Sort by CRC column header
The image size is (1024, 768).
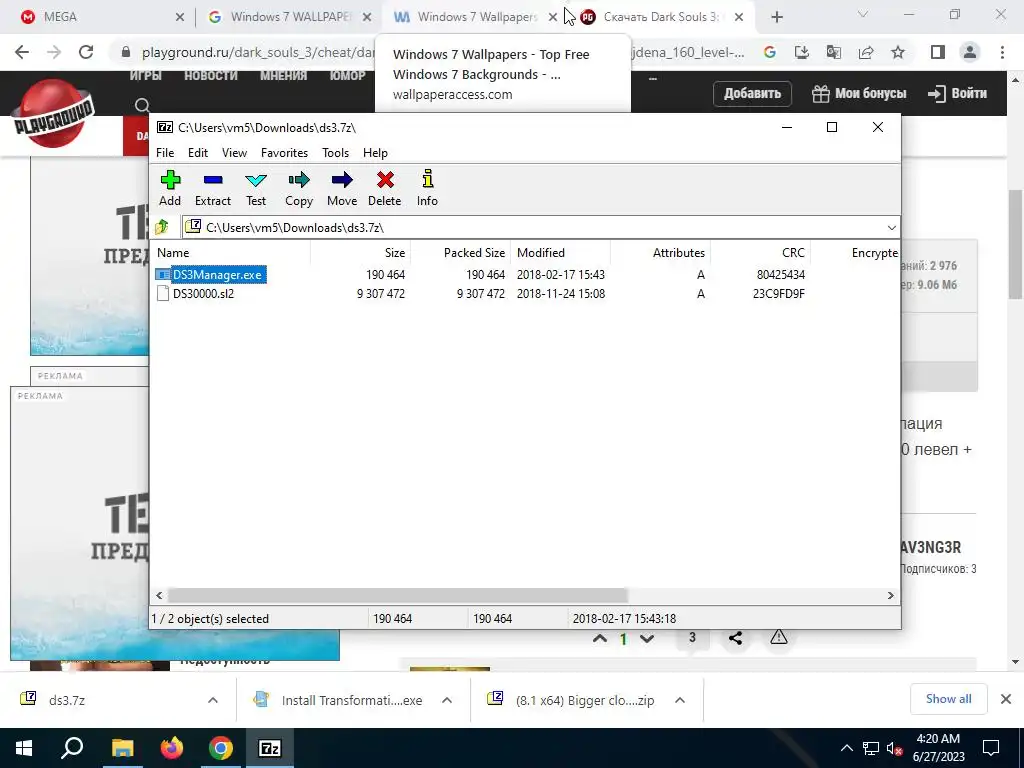coord(760,253)
